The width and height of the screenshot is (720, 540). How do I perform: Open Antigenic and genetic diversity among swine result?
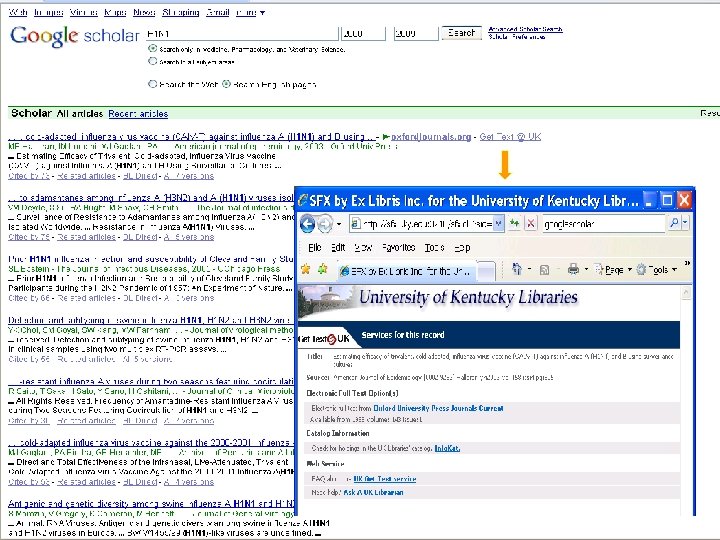pos(151,503)
